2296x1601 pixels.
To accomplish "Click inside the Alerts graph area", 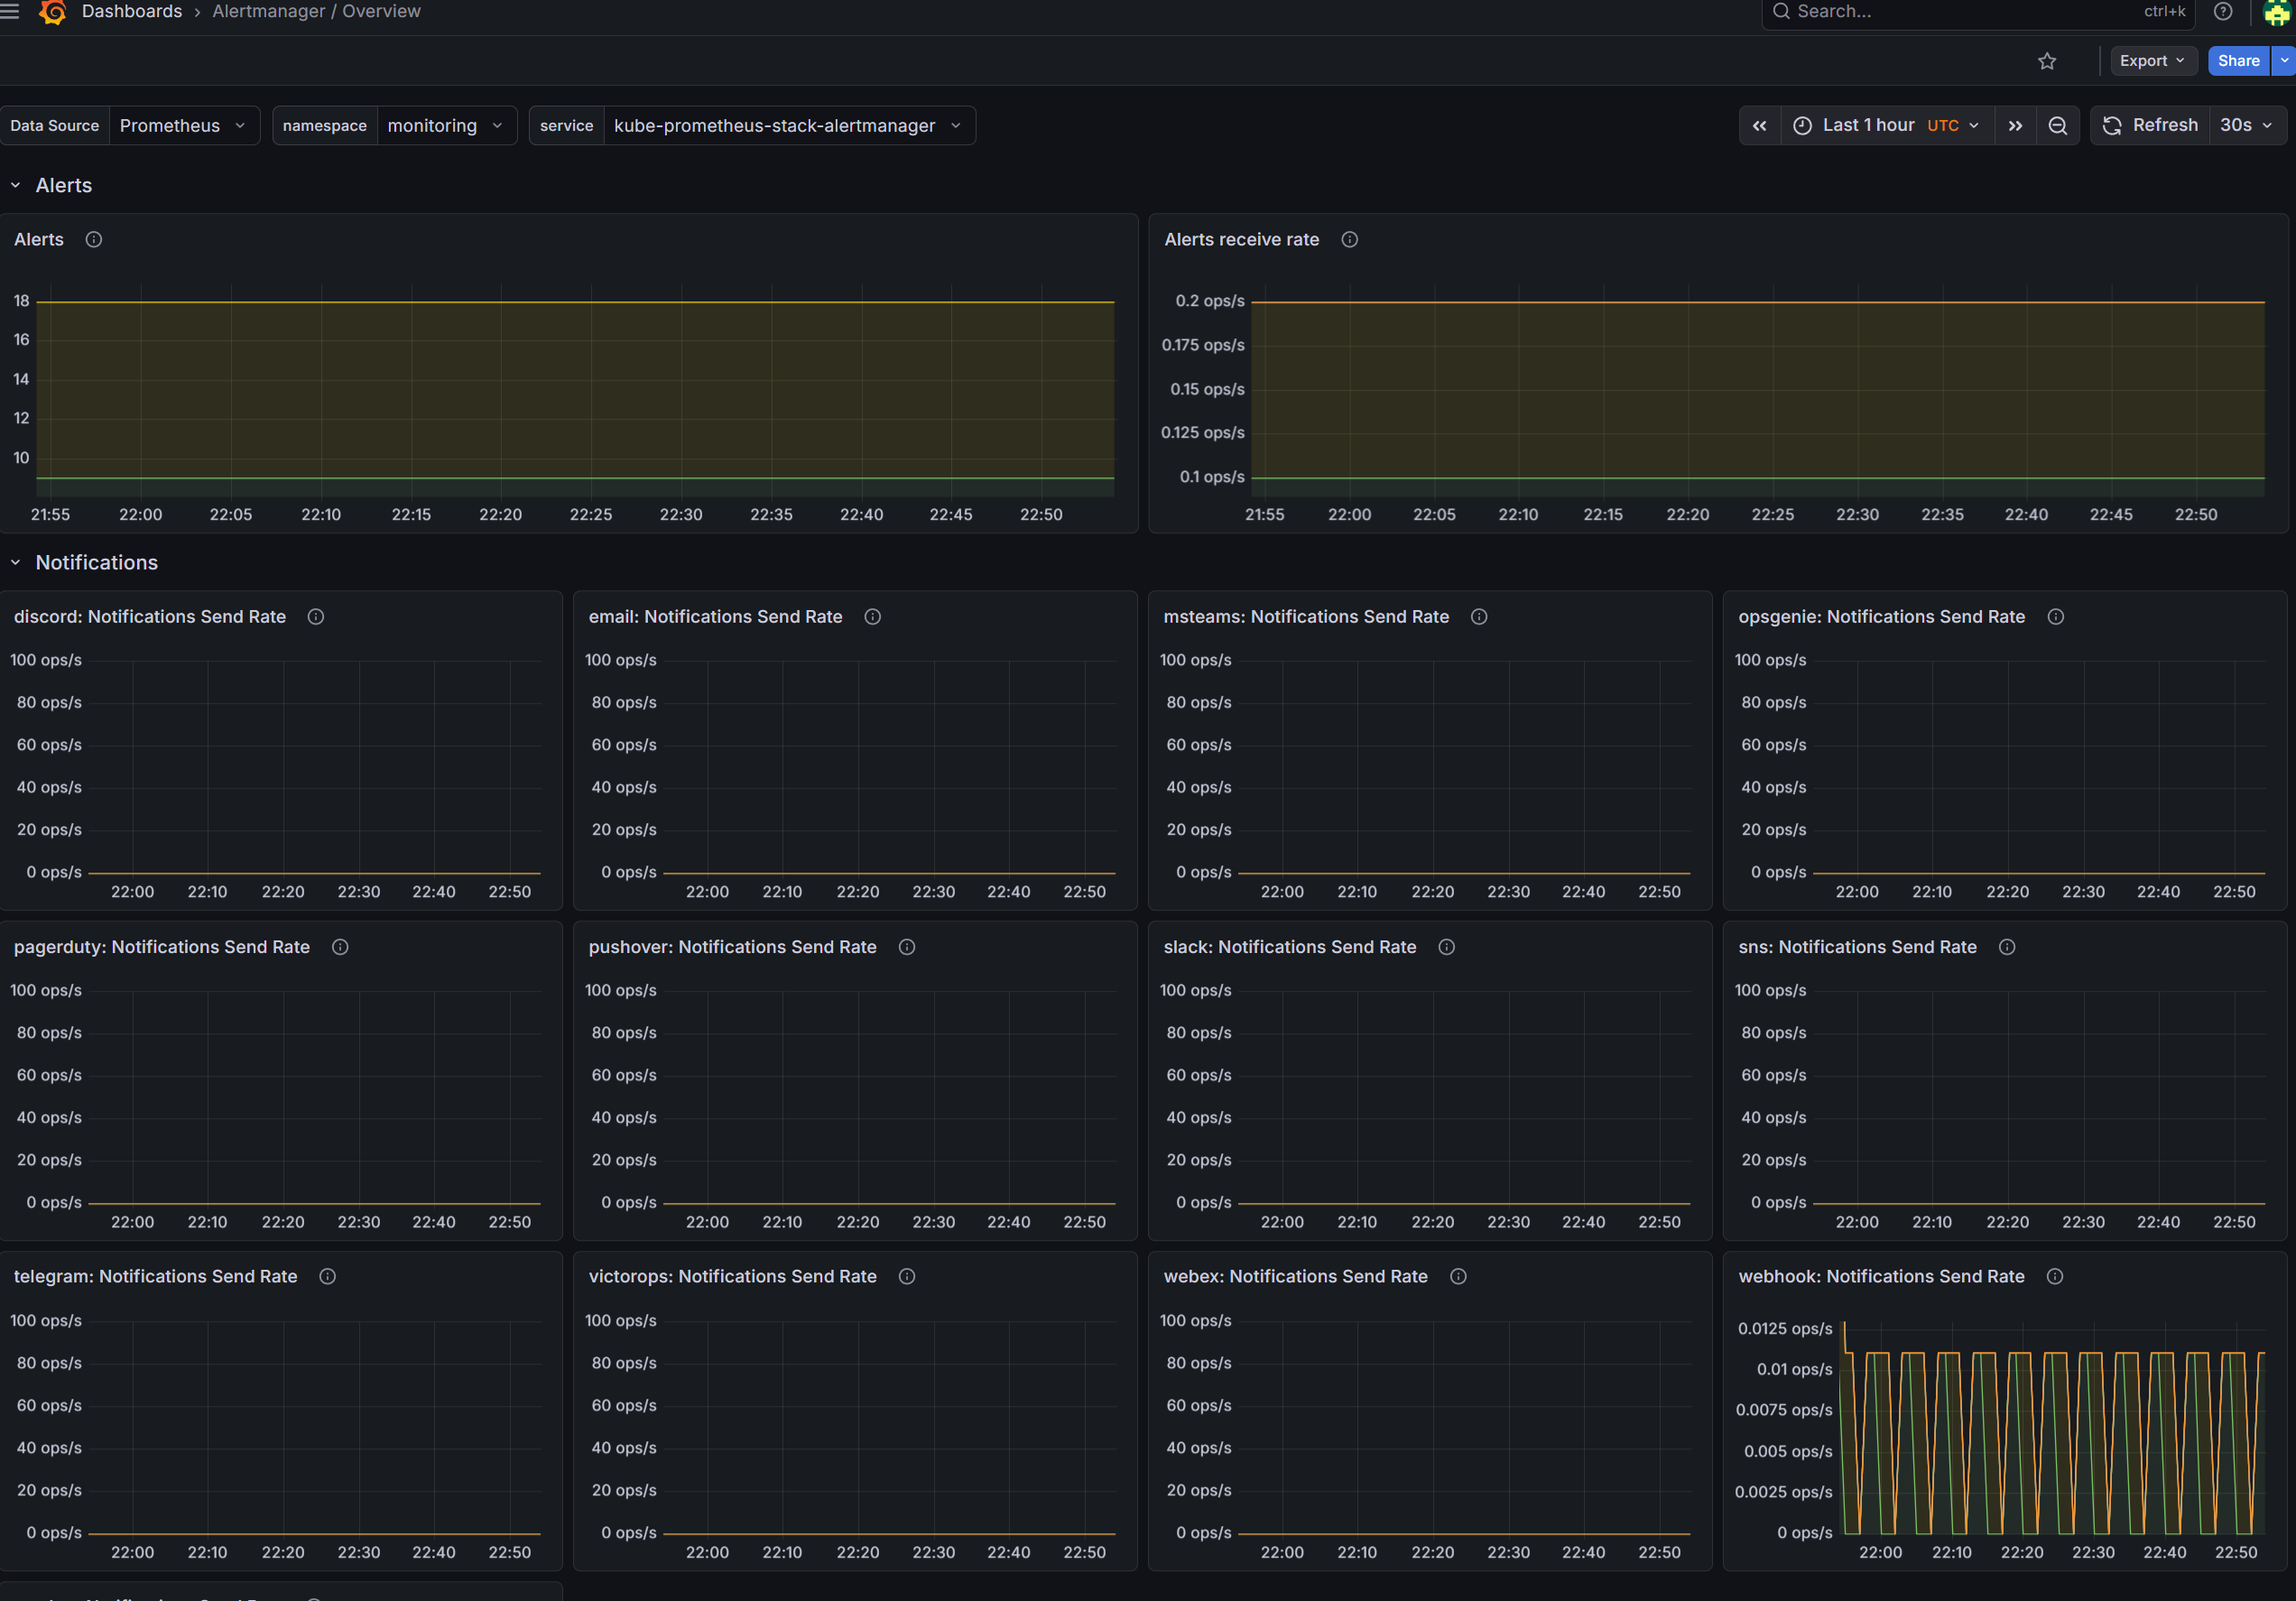I will pos(575,392).
